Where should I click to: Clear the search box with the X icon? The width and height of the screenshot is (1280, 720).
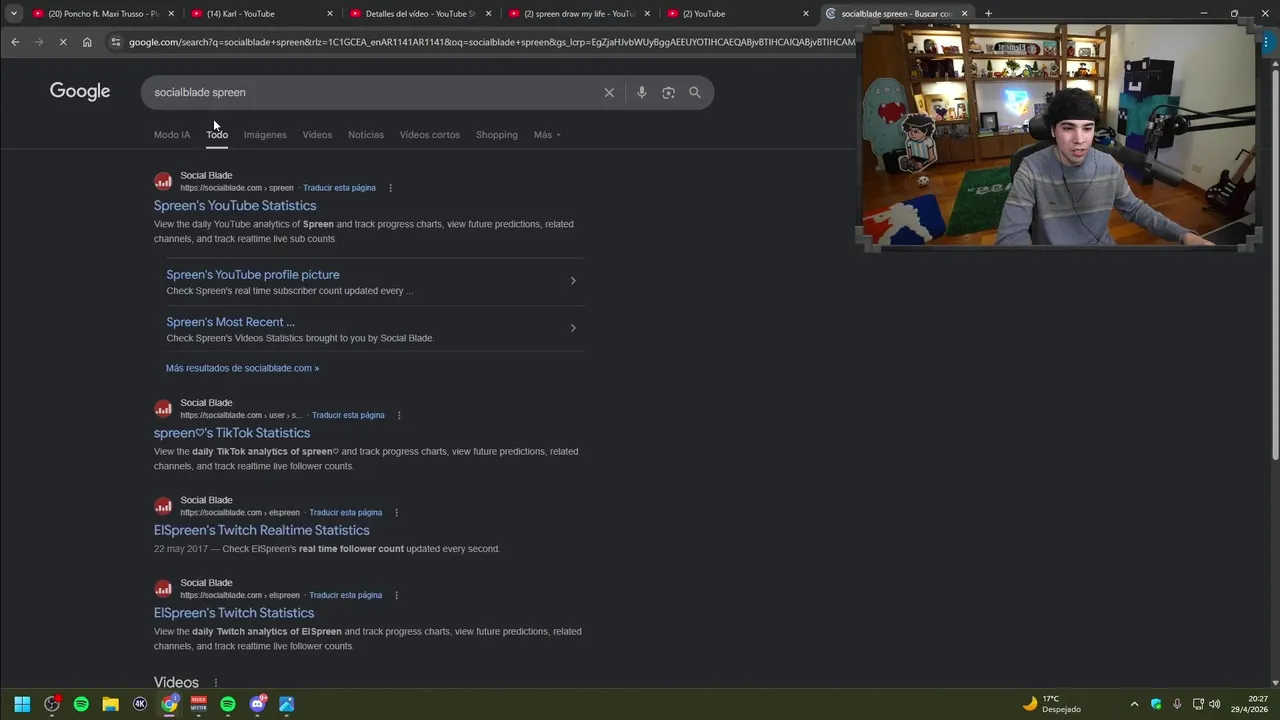click(609, 92)
